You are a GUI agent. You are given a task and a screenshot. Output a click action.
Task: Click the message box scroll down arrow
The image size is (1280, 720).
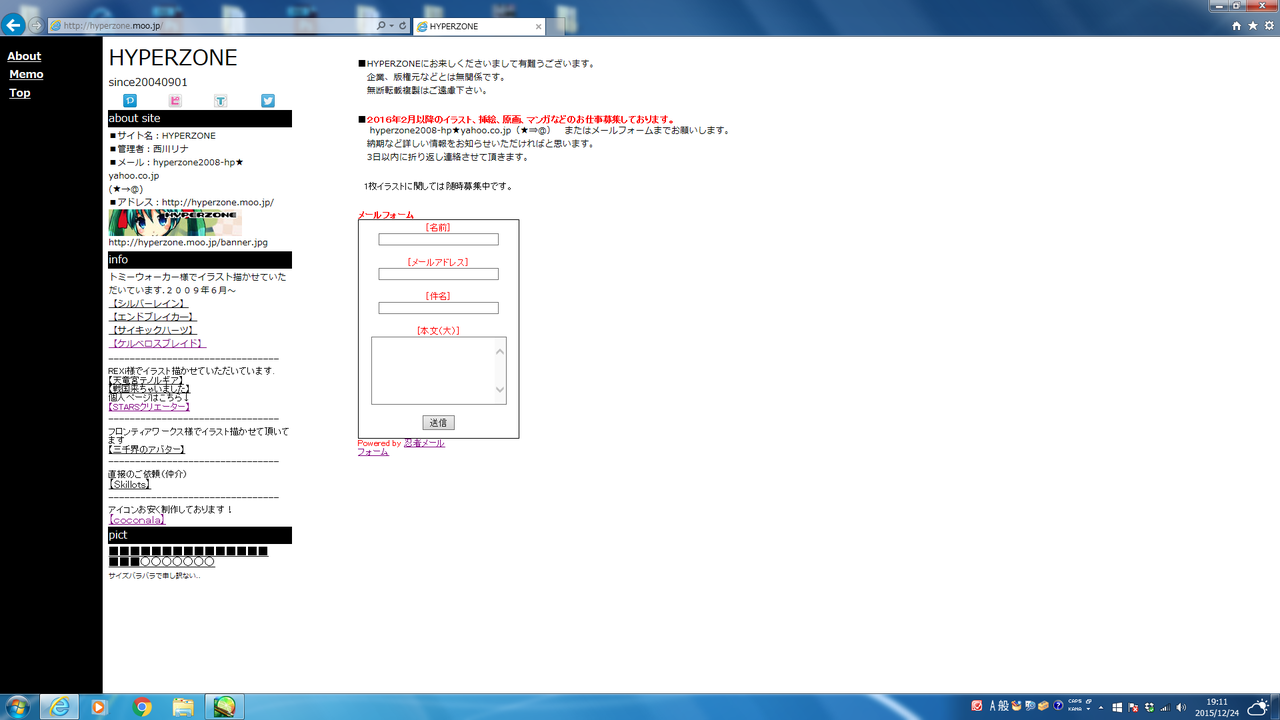501,390
